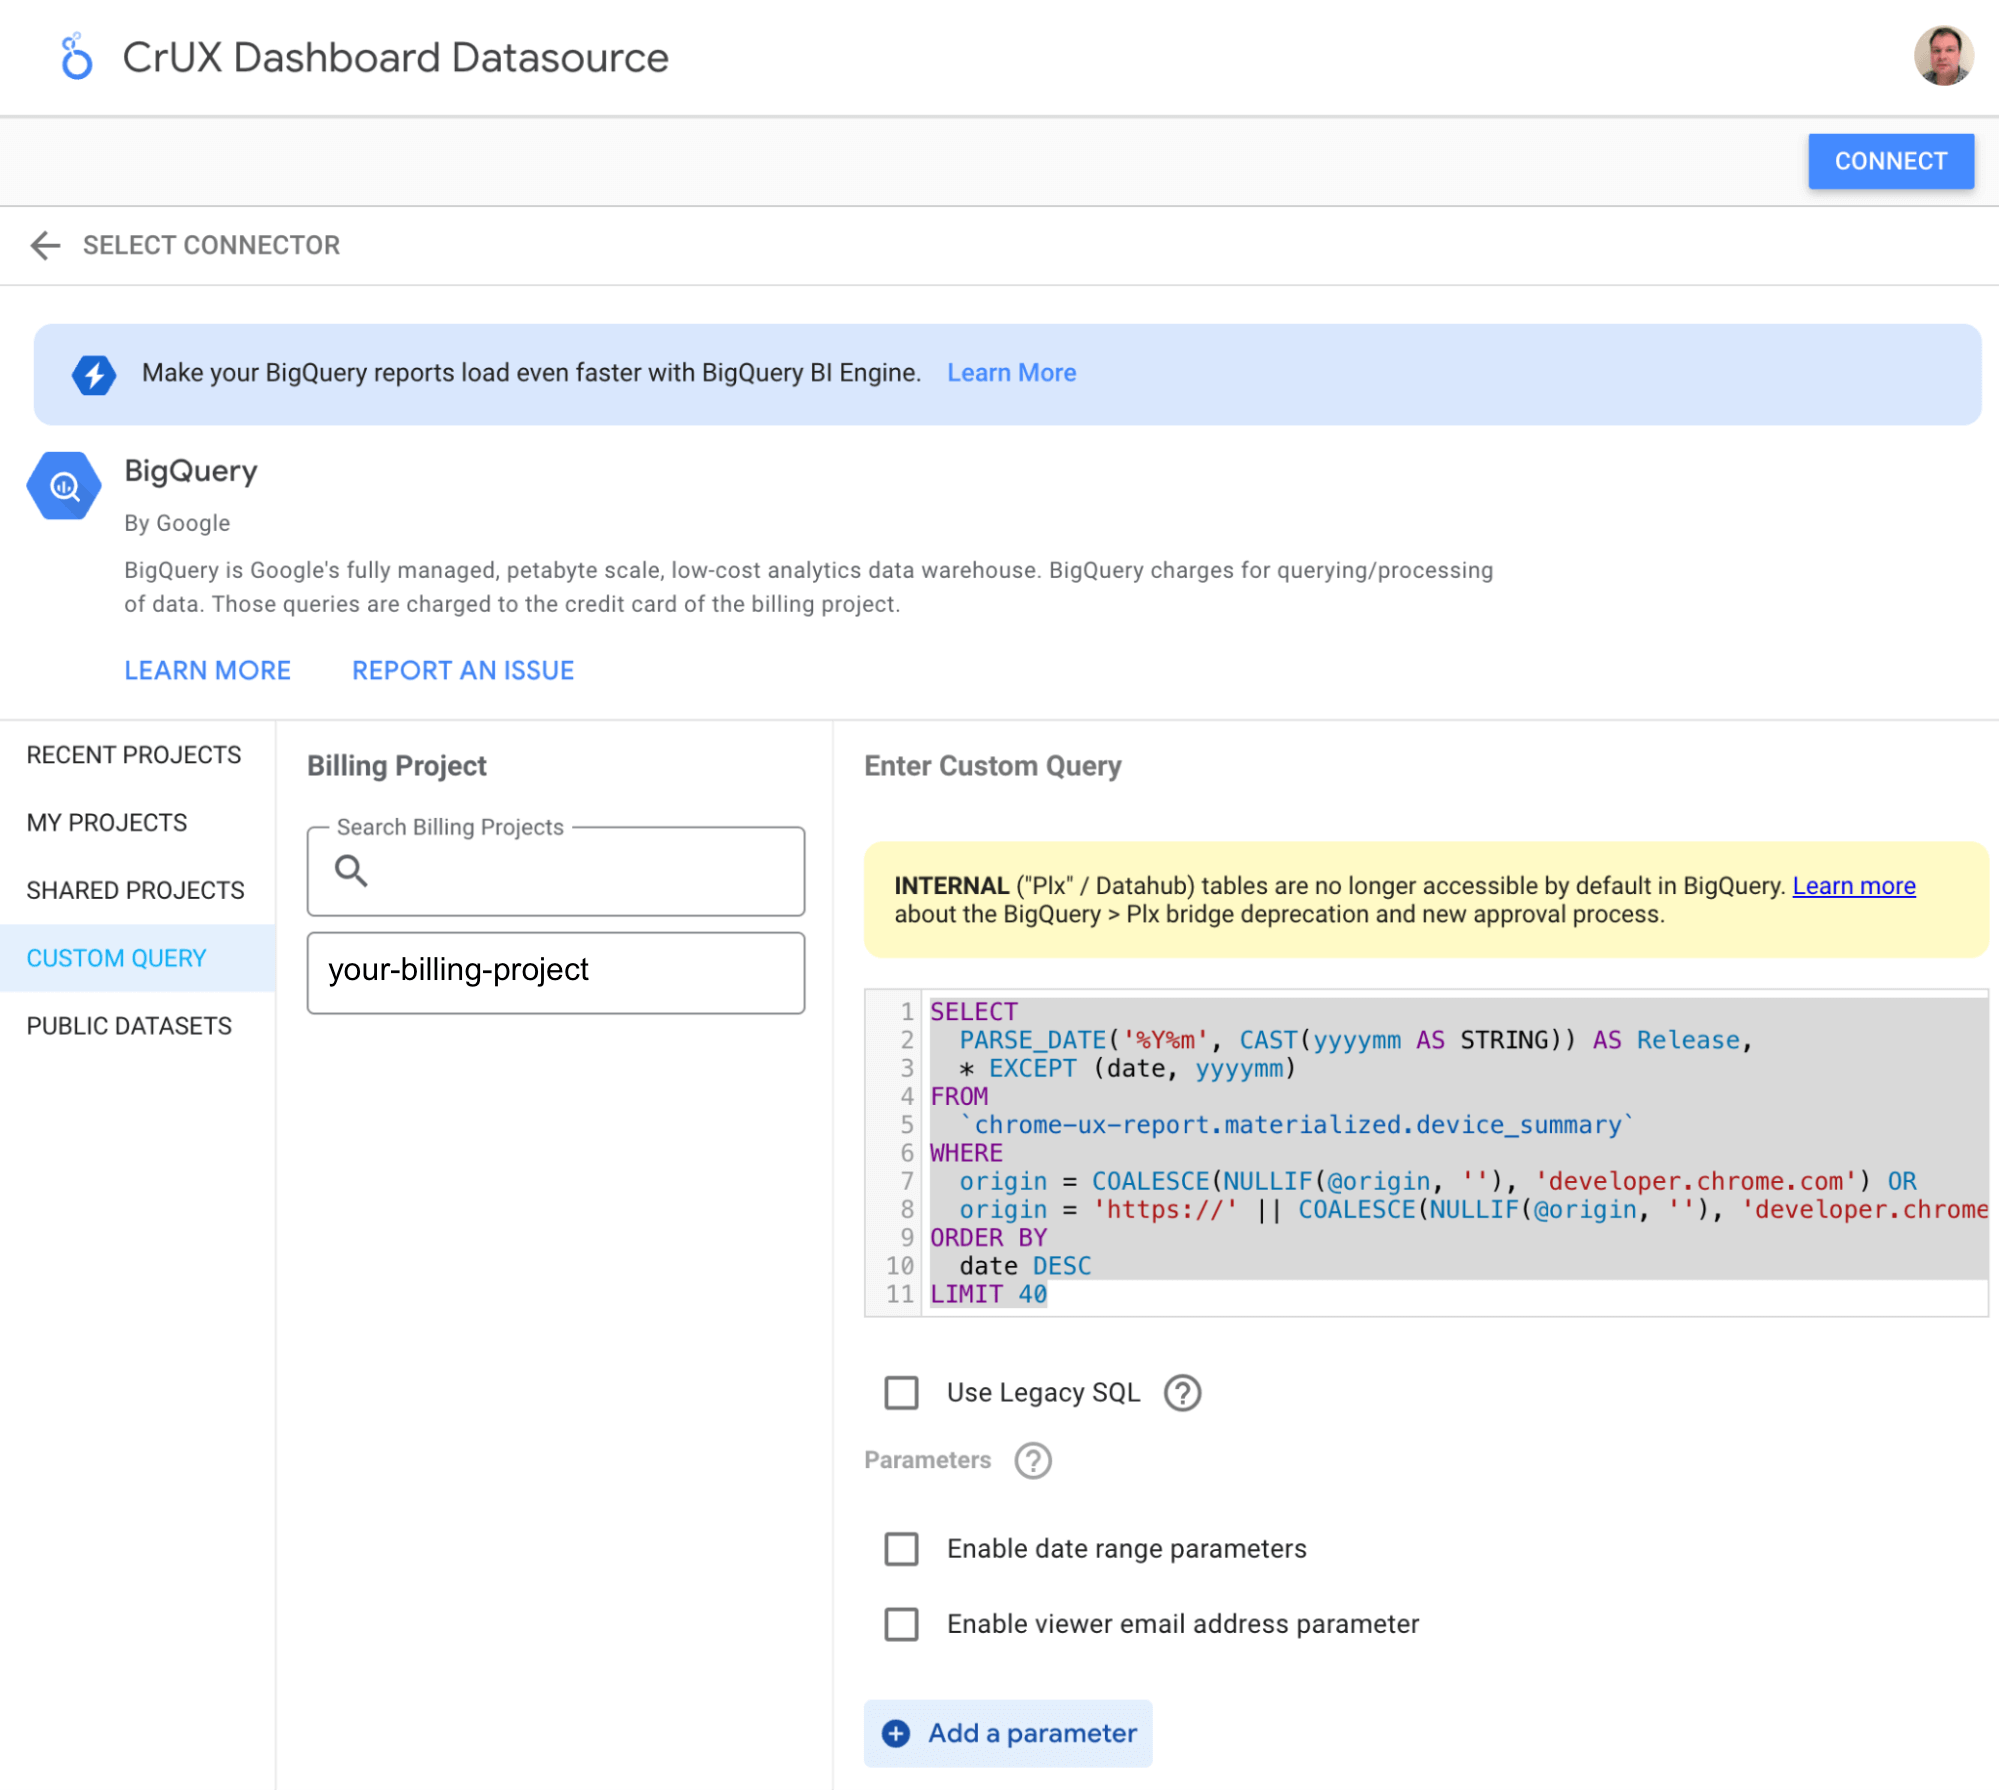Open the SHARED PROJECTS section
Screen dimensions: 1999x1791
coord(135,889)
